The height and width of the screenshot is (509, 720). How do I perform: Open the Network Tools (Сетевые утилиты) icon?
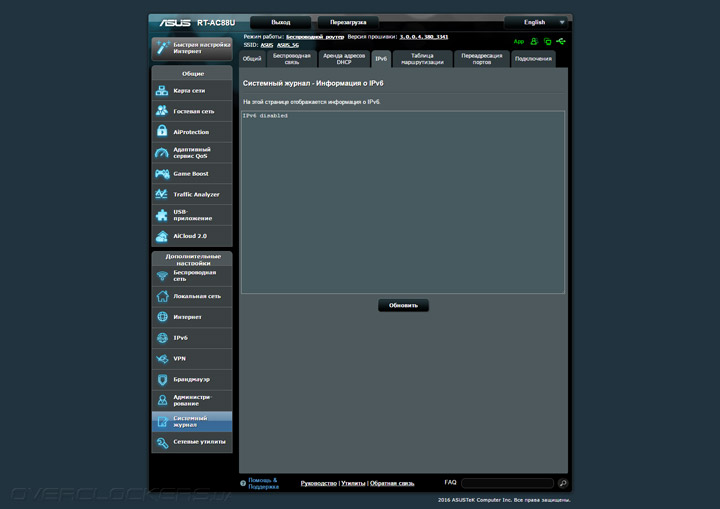click(x=162, y=442)
